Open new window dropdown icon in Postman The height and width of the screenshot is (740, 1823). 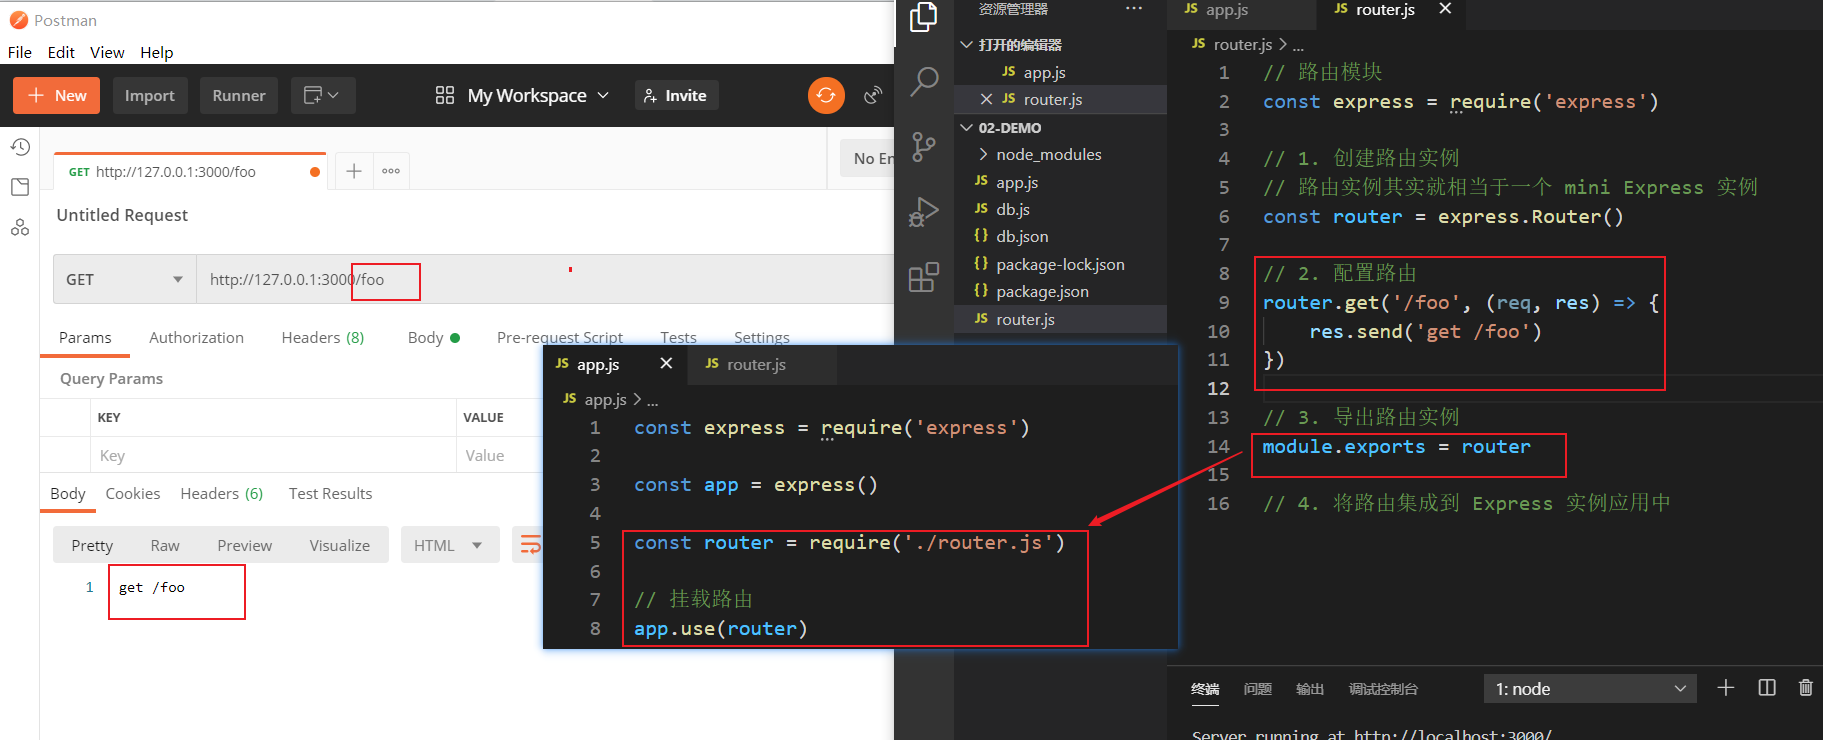point(323,95)
